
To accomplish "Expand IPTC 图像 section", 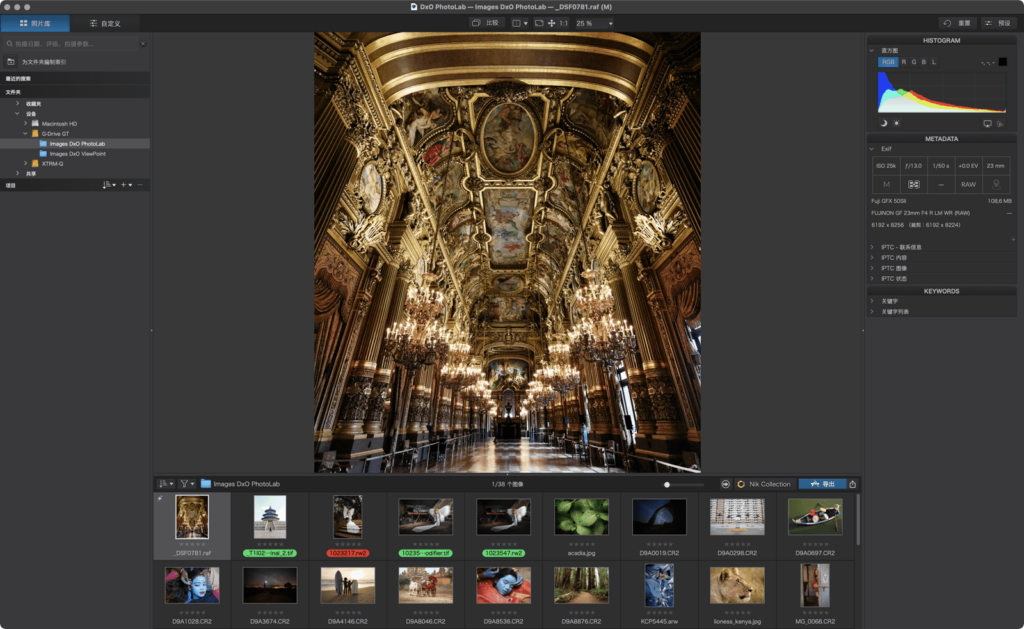I will pyautogui.click(x=872, y=268).
